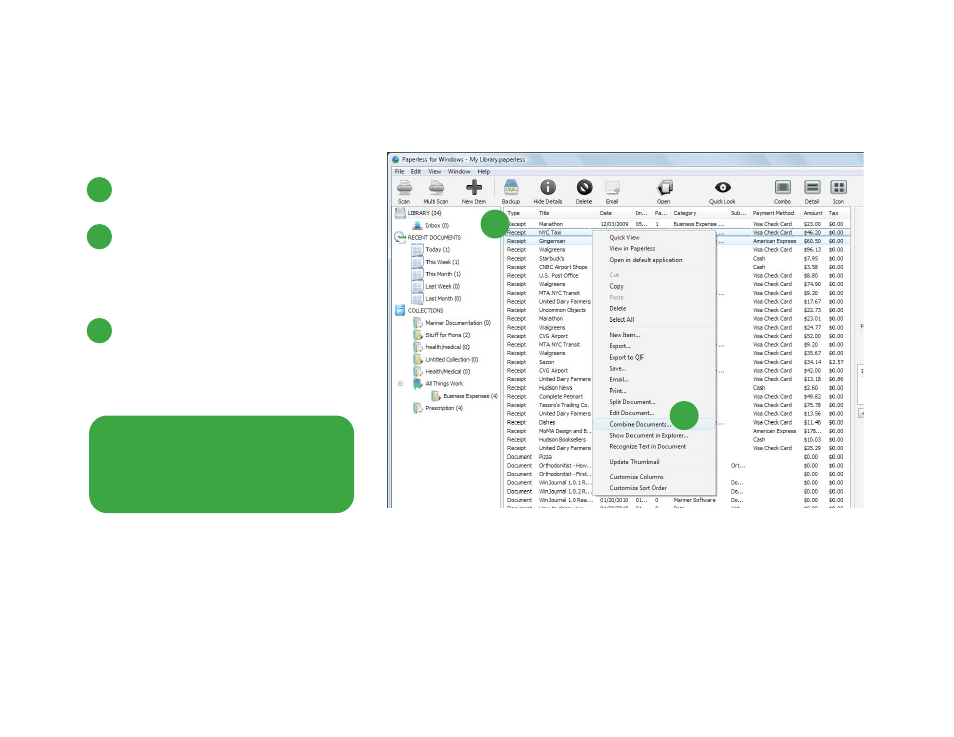Select the Pizza document row
954x737 pixels.
[x=677, y=456]
